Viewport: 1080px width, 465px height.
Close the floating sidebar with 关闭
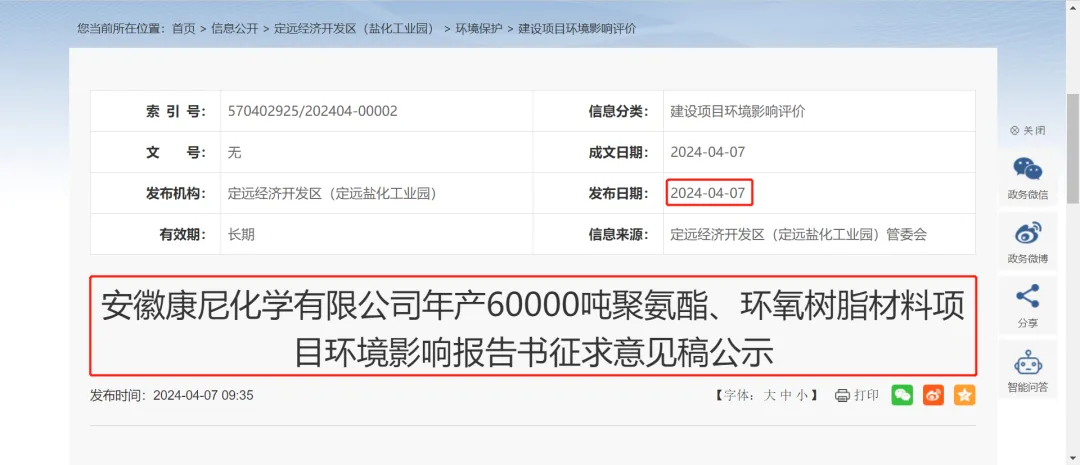(1027, 130)
